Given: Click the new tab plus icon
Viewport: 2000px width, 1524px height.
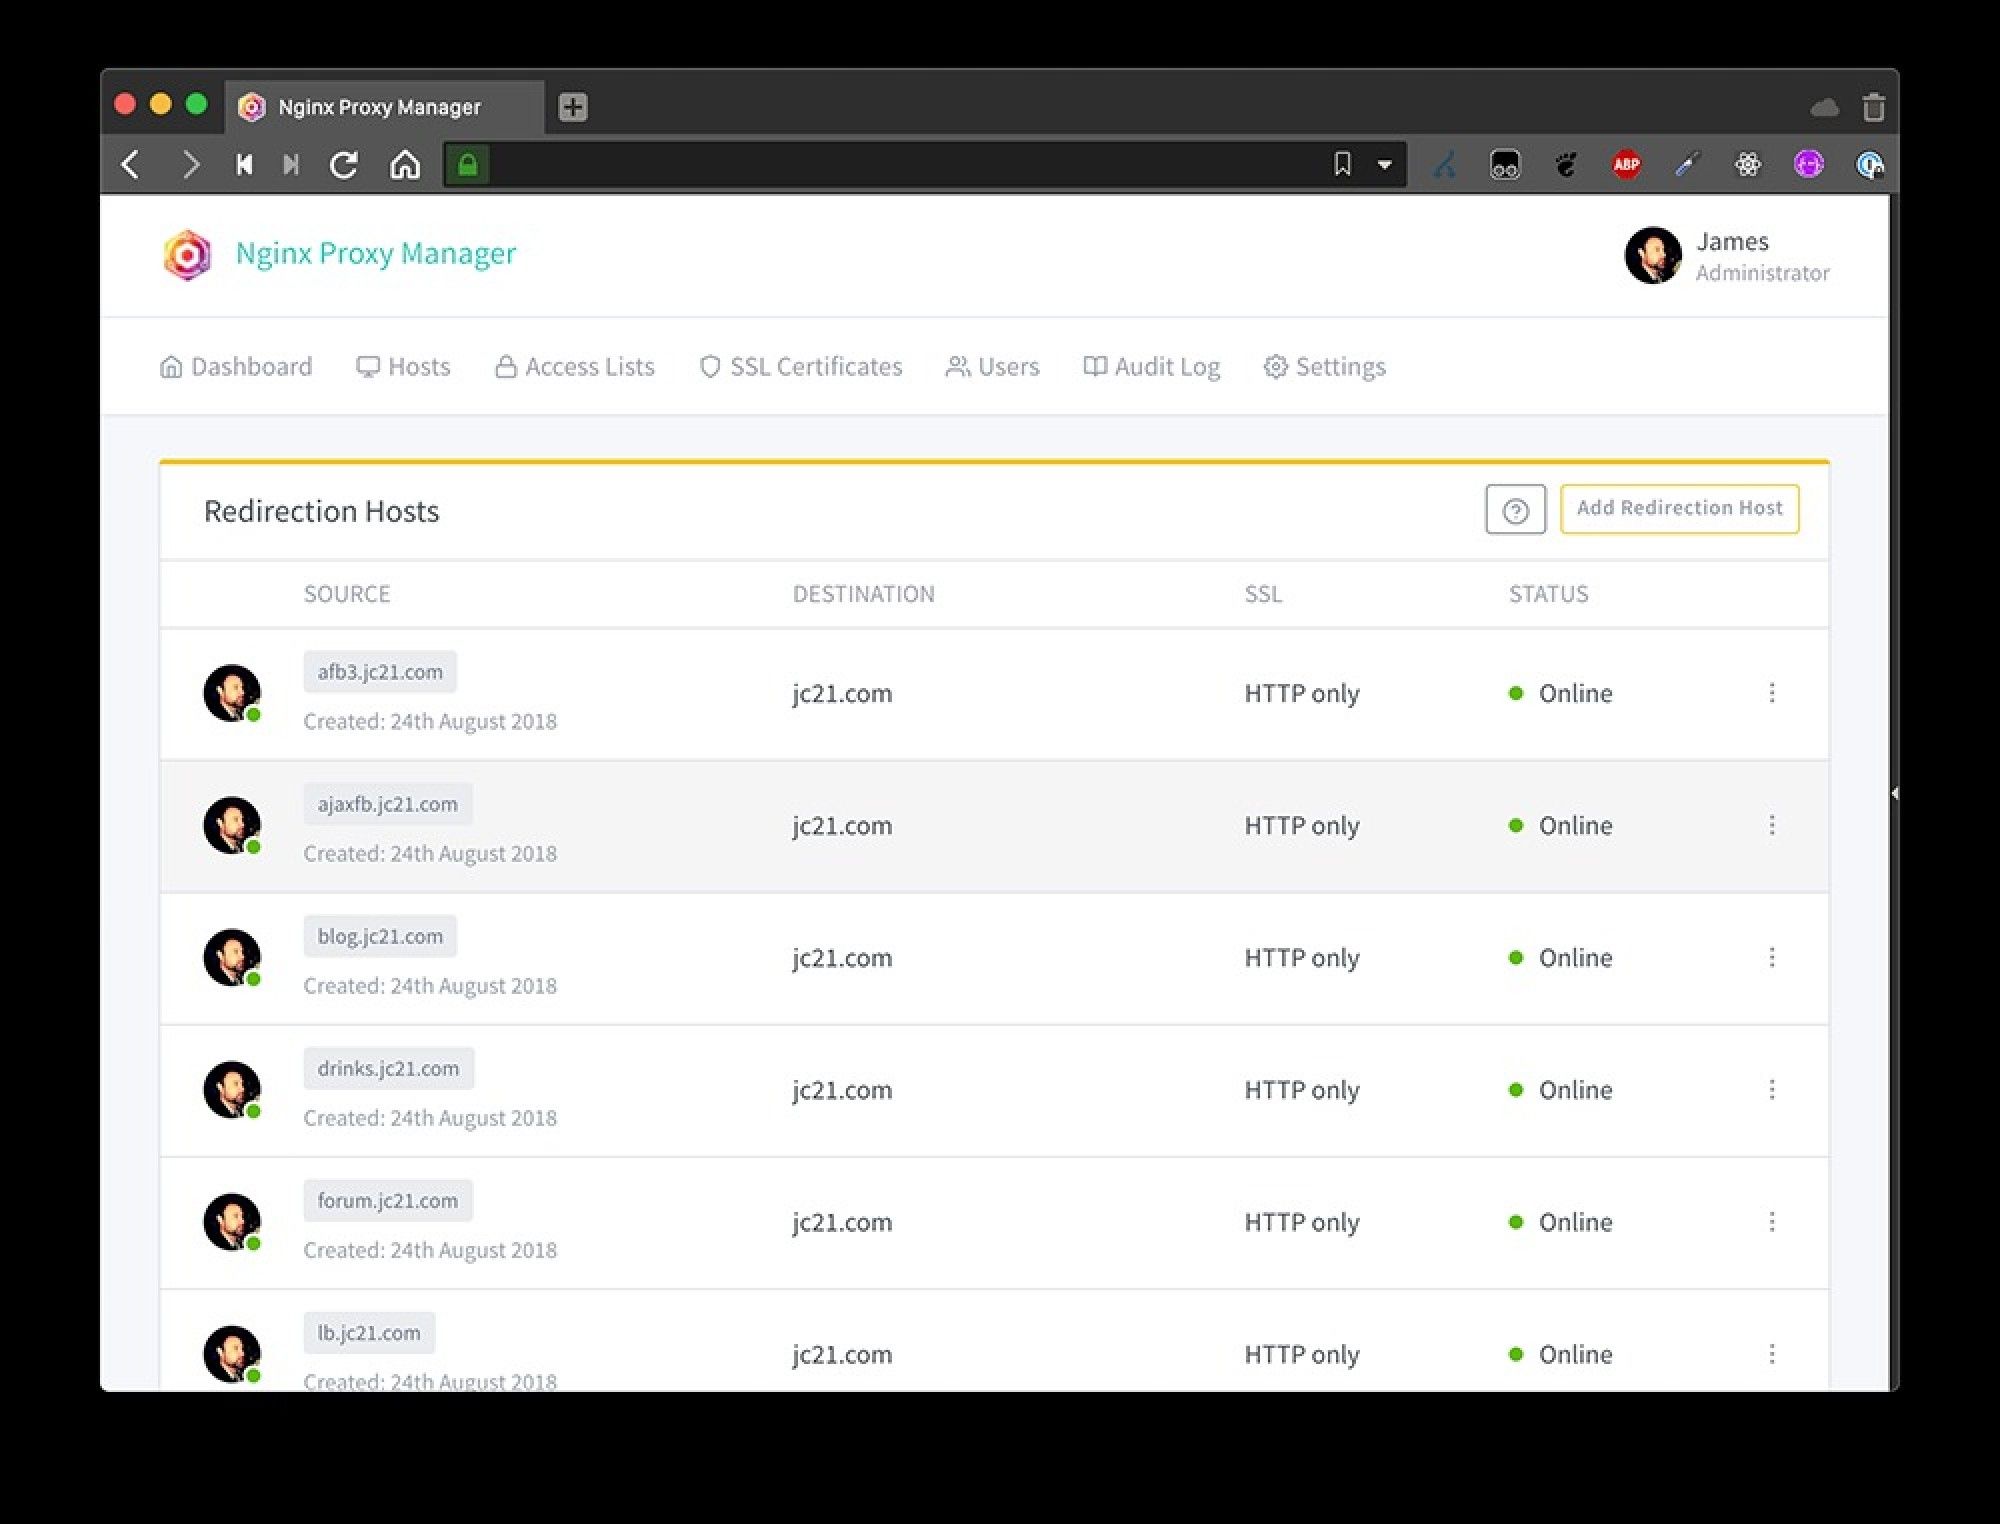Looking at the screenshot, I should (572, 107).
